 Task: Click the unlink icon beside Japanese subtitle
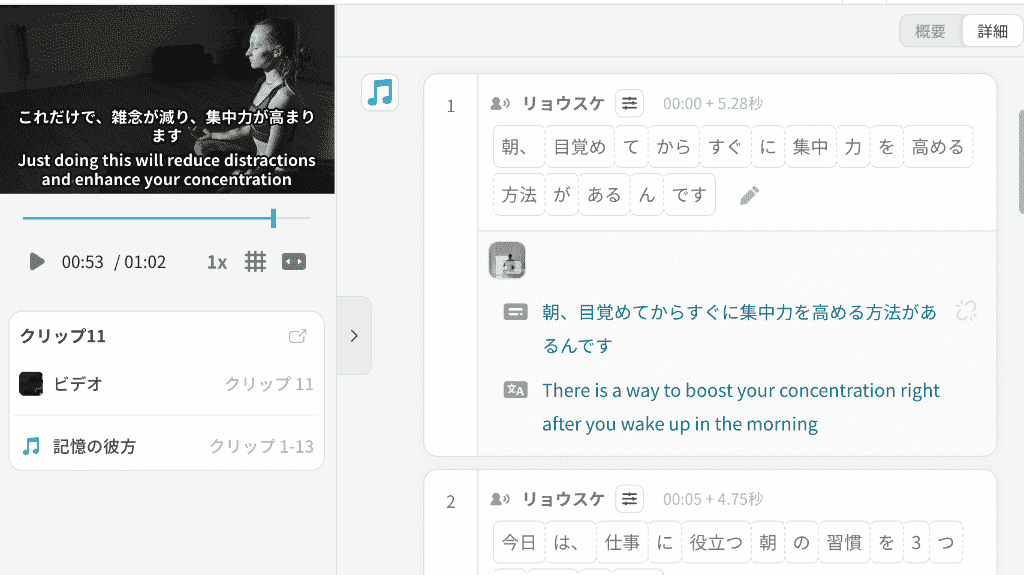pos(966,311)
